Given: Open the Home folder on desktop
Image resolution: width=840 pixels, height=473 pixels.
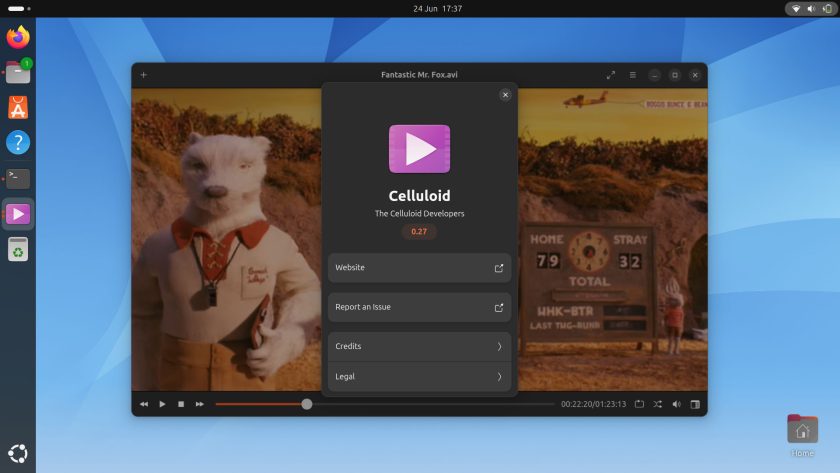Looking at the screenshot, I should 802,435.
